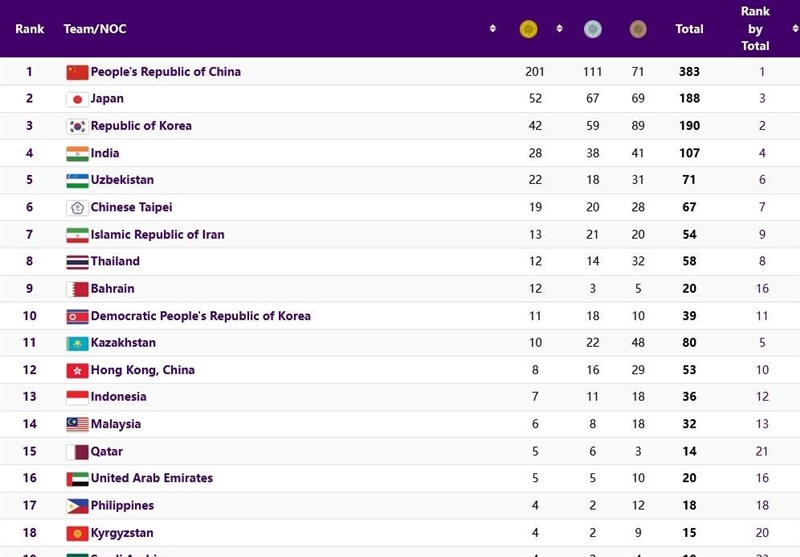Viewport: 800px width, 557px height.
Task: Open Democratic People's Republic of Korea link
Action: click(201, 316)
